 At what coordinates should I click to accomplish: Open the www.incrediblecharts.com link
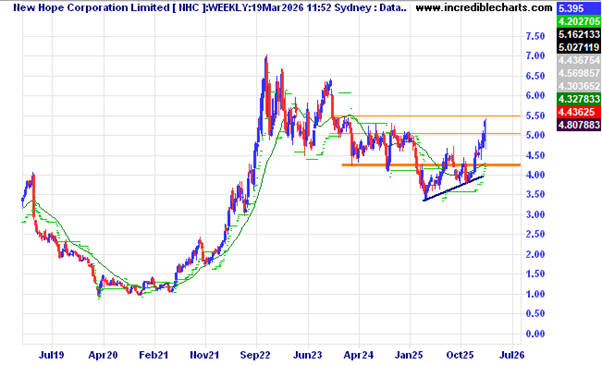point(484,7)
